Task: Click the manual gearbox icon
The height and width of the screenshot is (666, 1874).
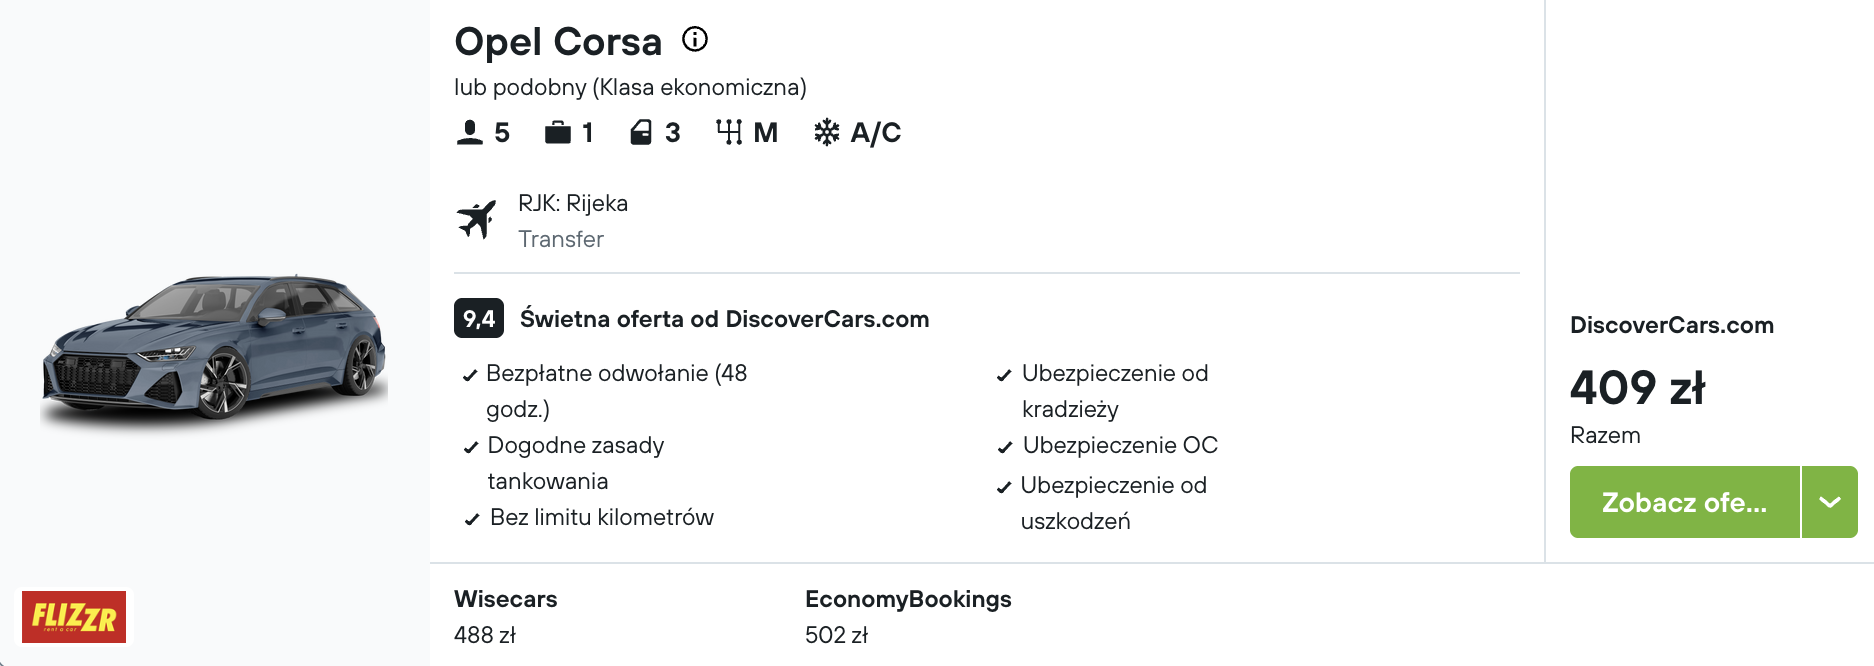Action: coord(729,132)
